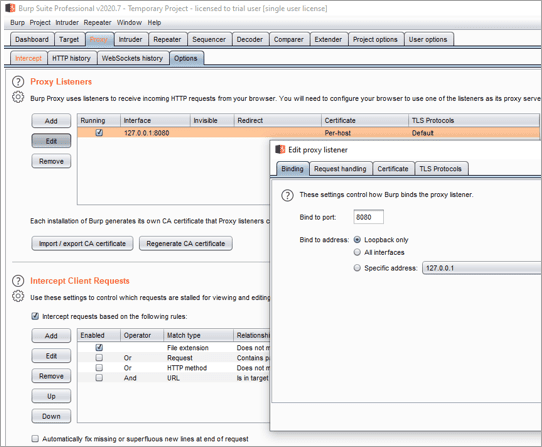Select Specific address radio button
The image size is (542, 447).
pos(357,268)
